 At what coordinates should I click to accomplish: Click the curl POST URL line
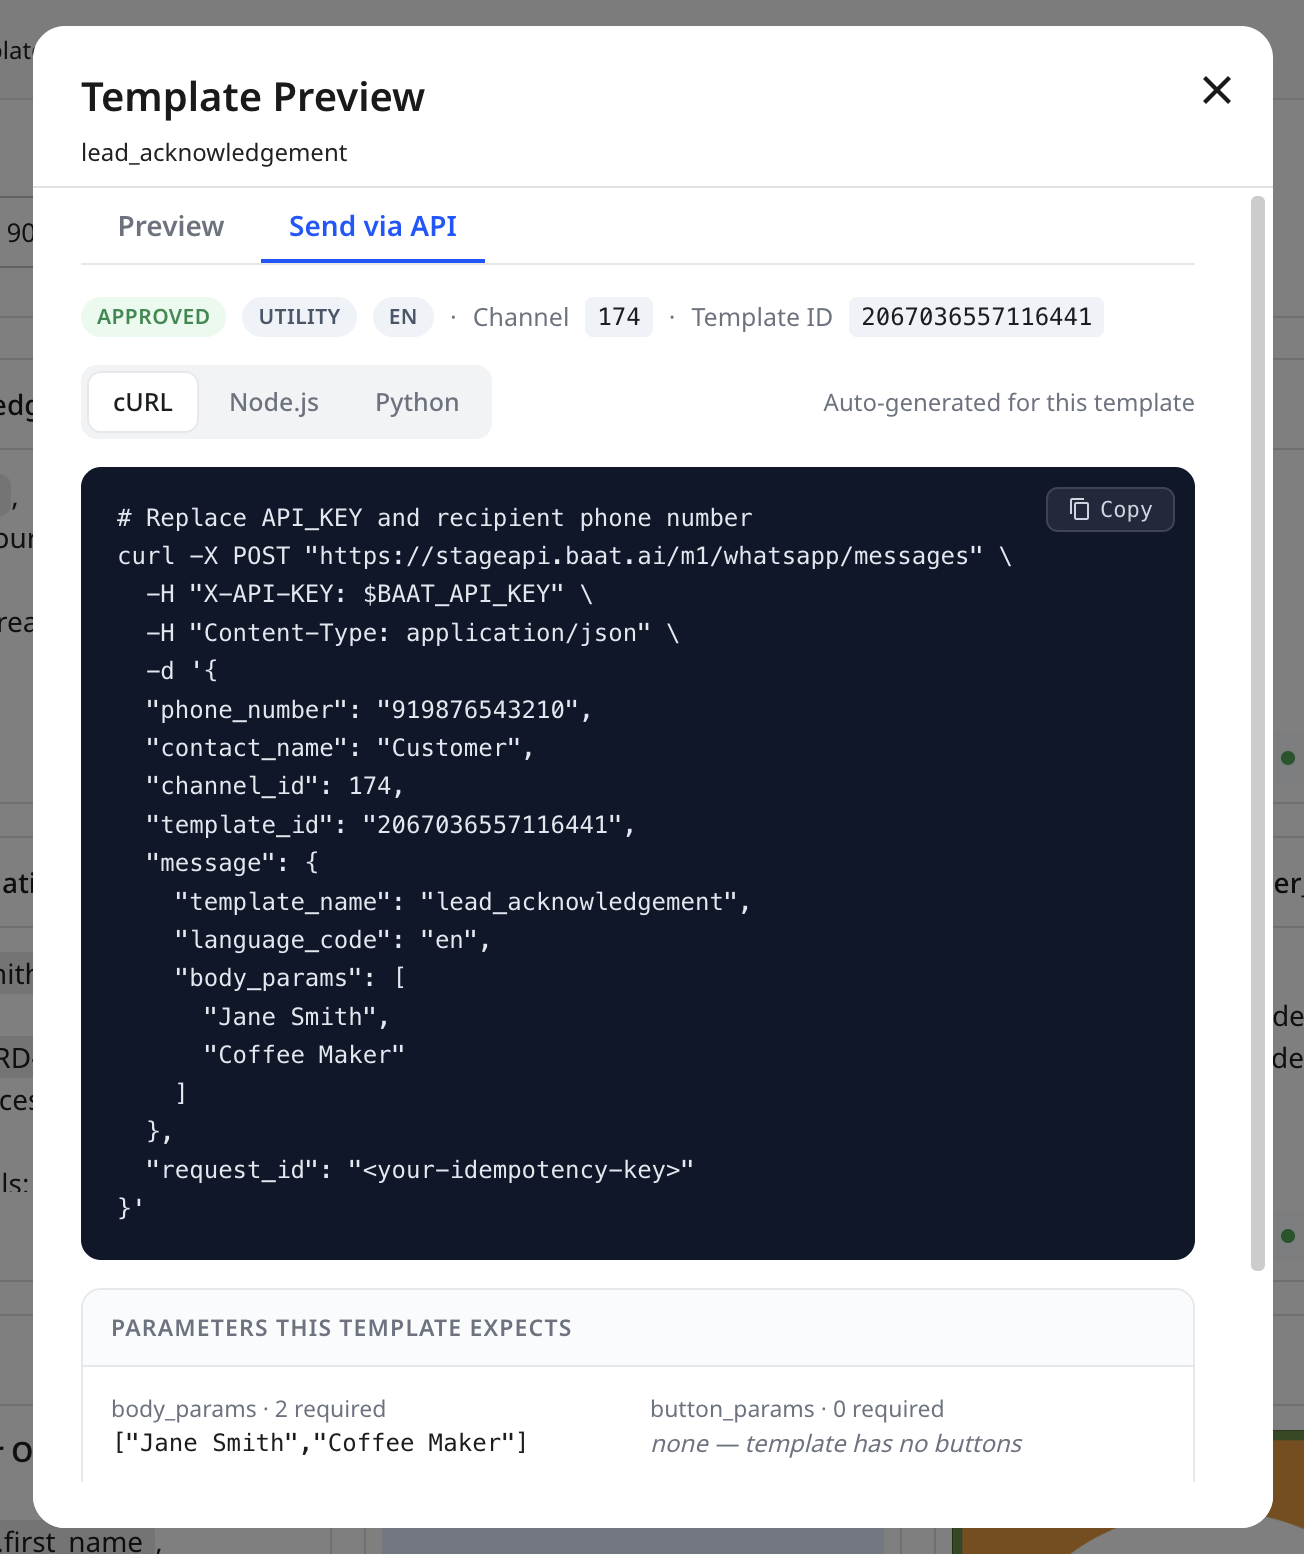pyautogui.click(x=564, y=556)
